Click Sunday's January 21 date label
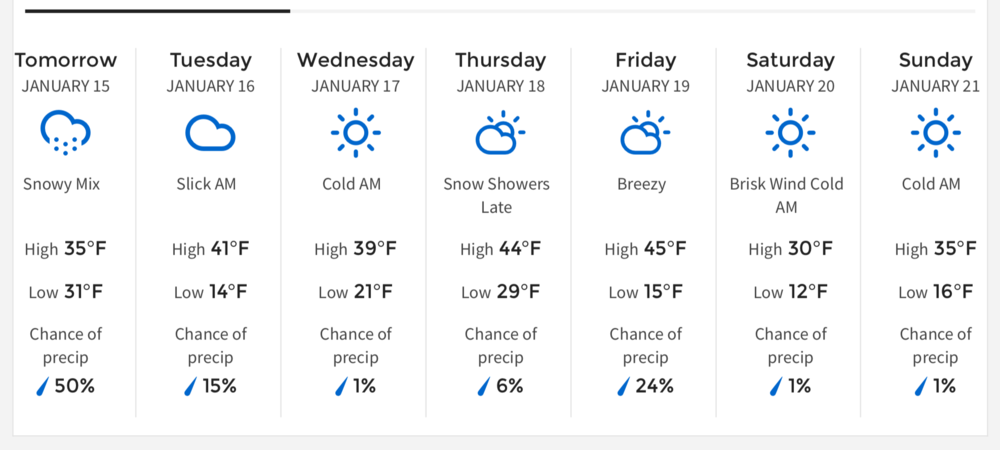The width and height of the screenshot is (1000, 450). [935, 86]
